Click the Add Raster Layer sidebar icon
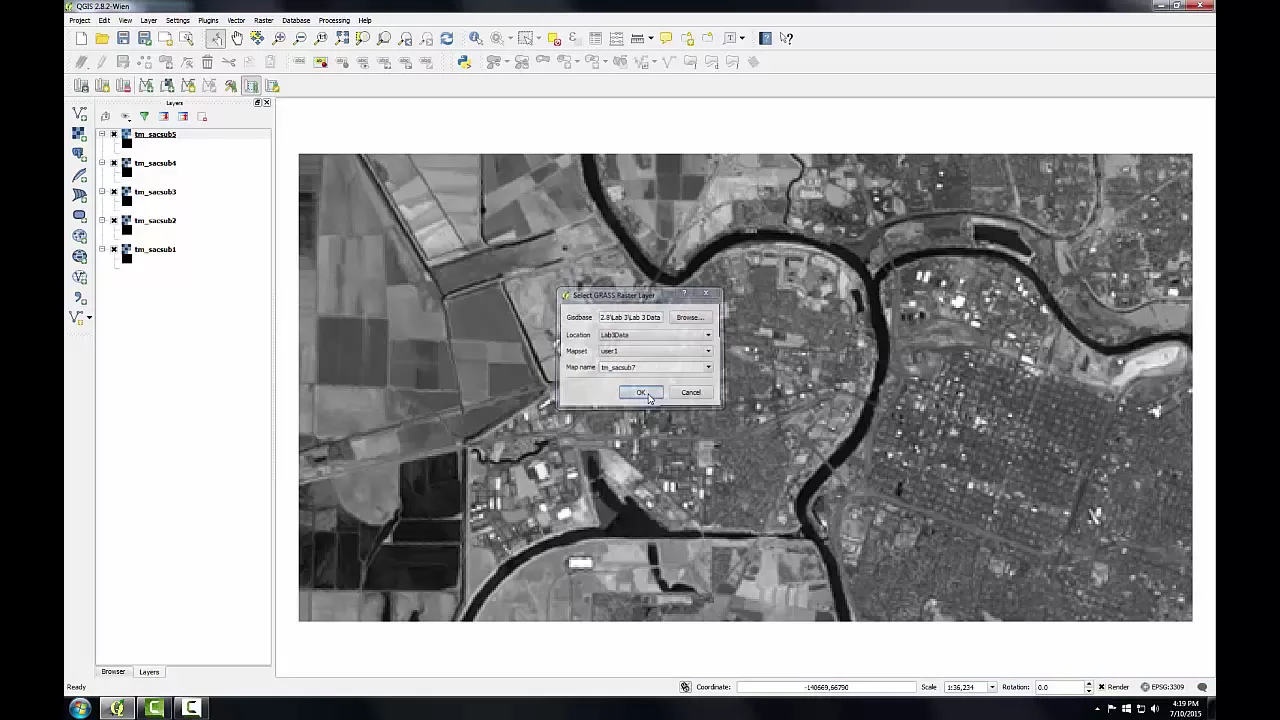The width and height of the screenshot is (1280, 720). point(79,133)
